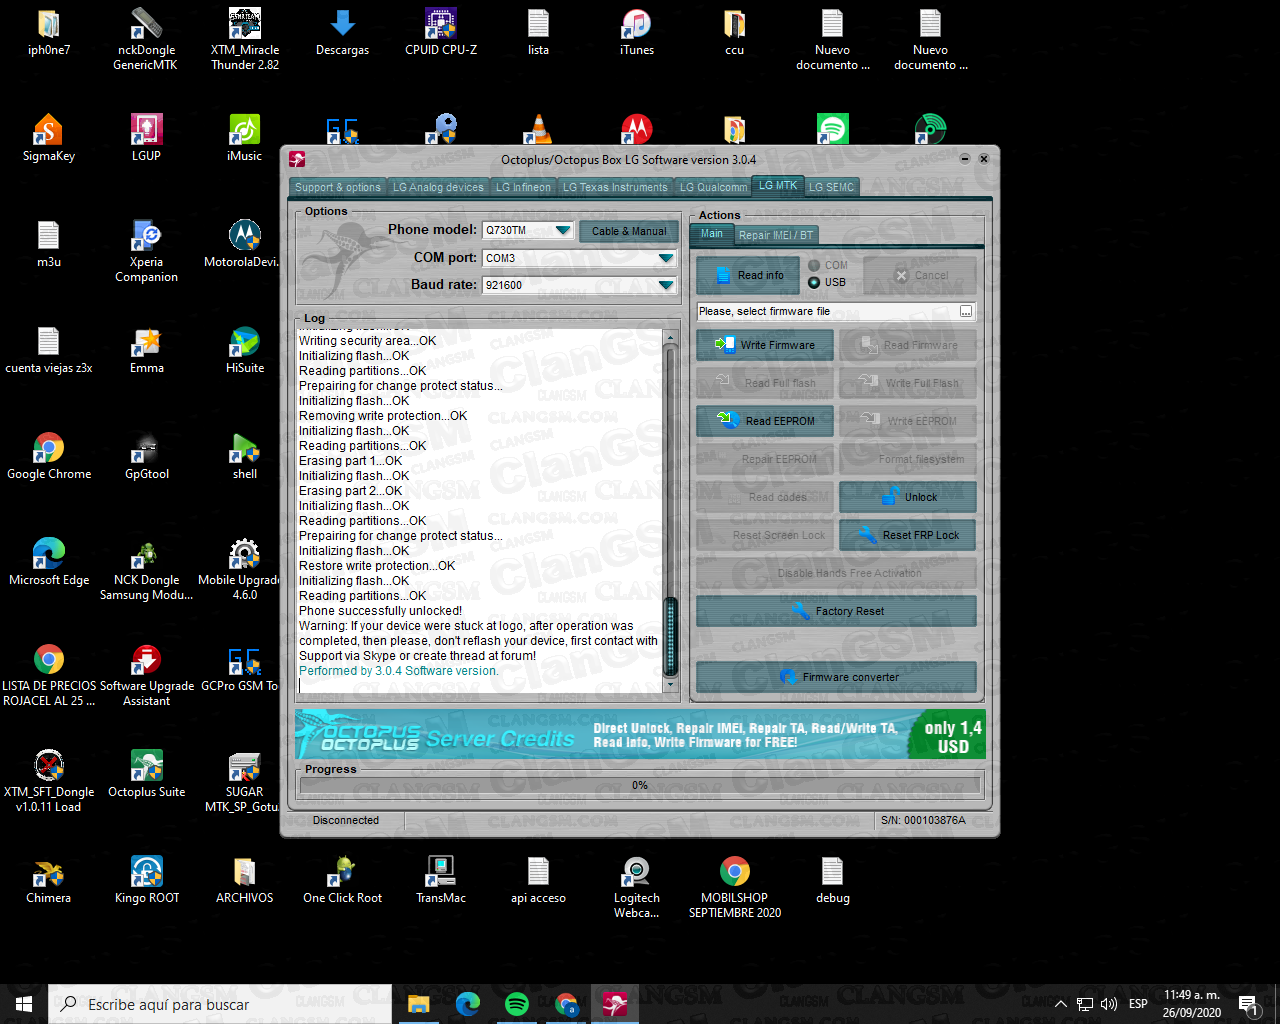The width and height of the screenshot is (1280, 1024).
Task: Click the Octoplus Server Credits banner
Action: pos(640,735)
